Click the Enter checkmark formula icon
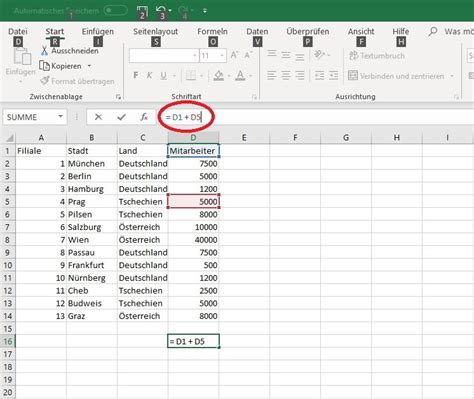This screenshot has width=474, height=399. [122, 117]
